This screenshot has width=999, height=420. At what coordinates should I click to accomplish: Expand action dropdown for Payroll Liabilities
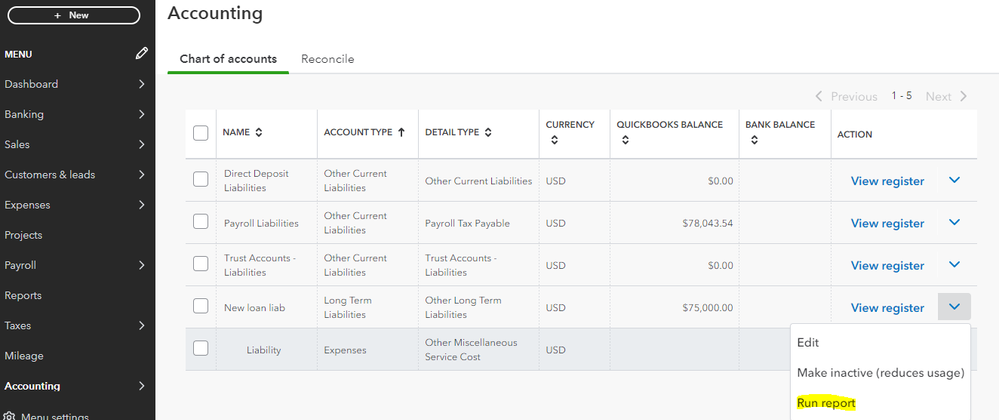954,222
